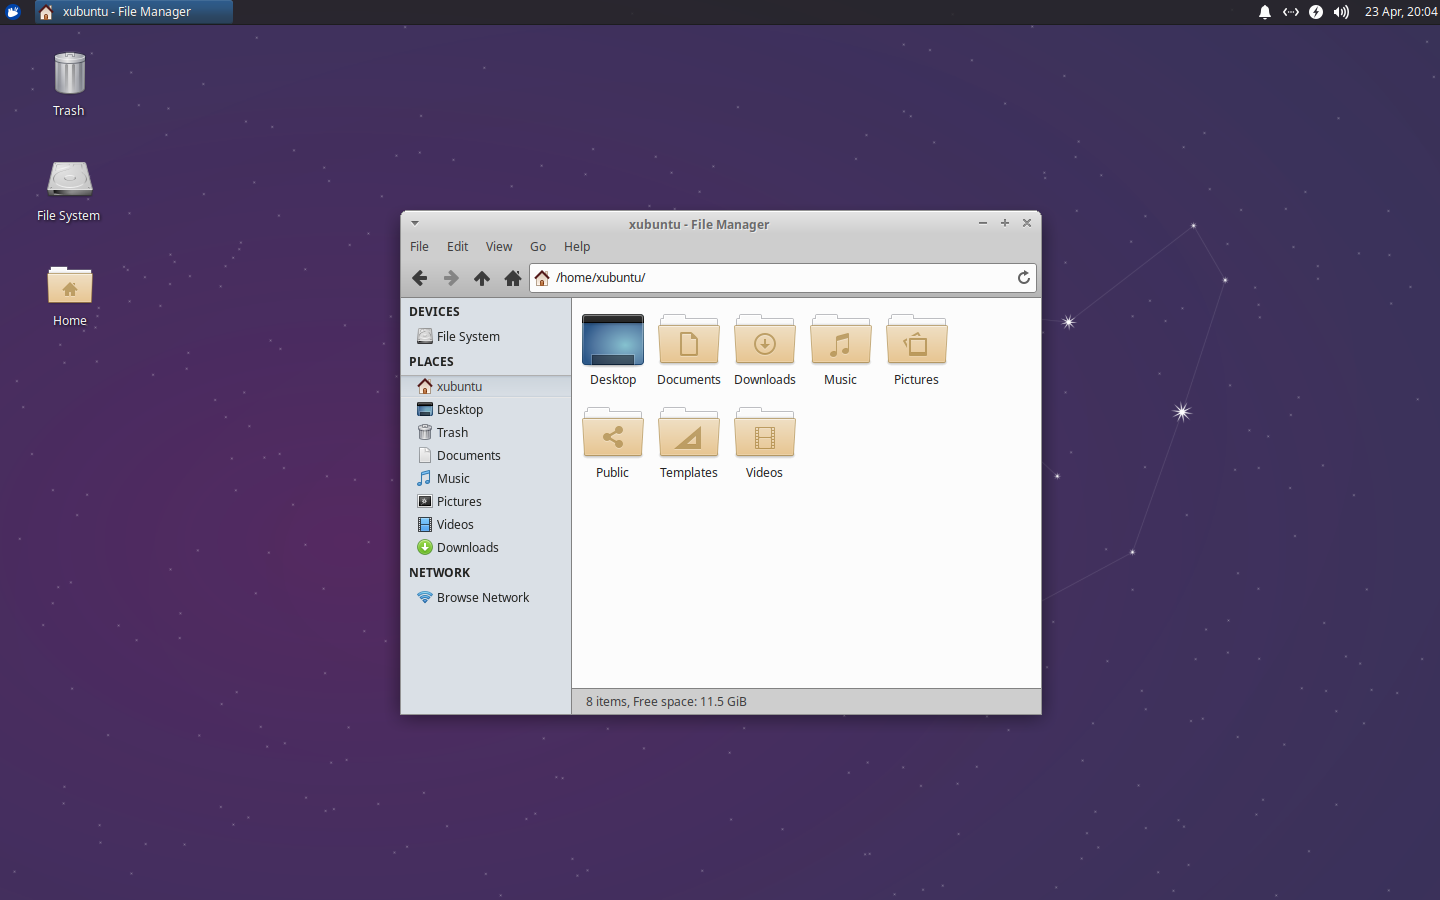This screenshot has height=900, width=1440.
Task: Open the window menu triangle in the titlebar
Action: click(x=415, y=223)
